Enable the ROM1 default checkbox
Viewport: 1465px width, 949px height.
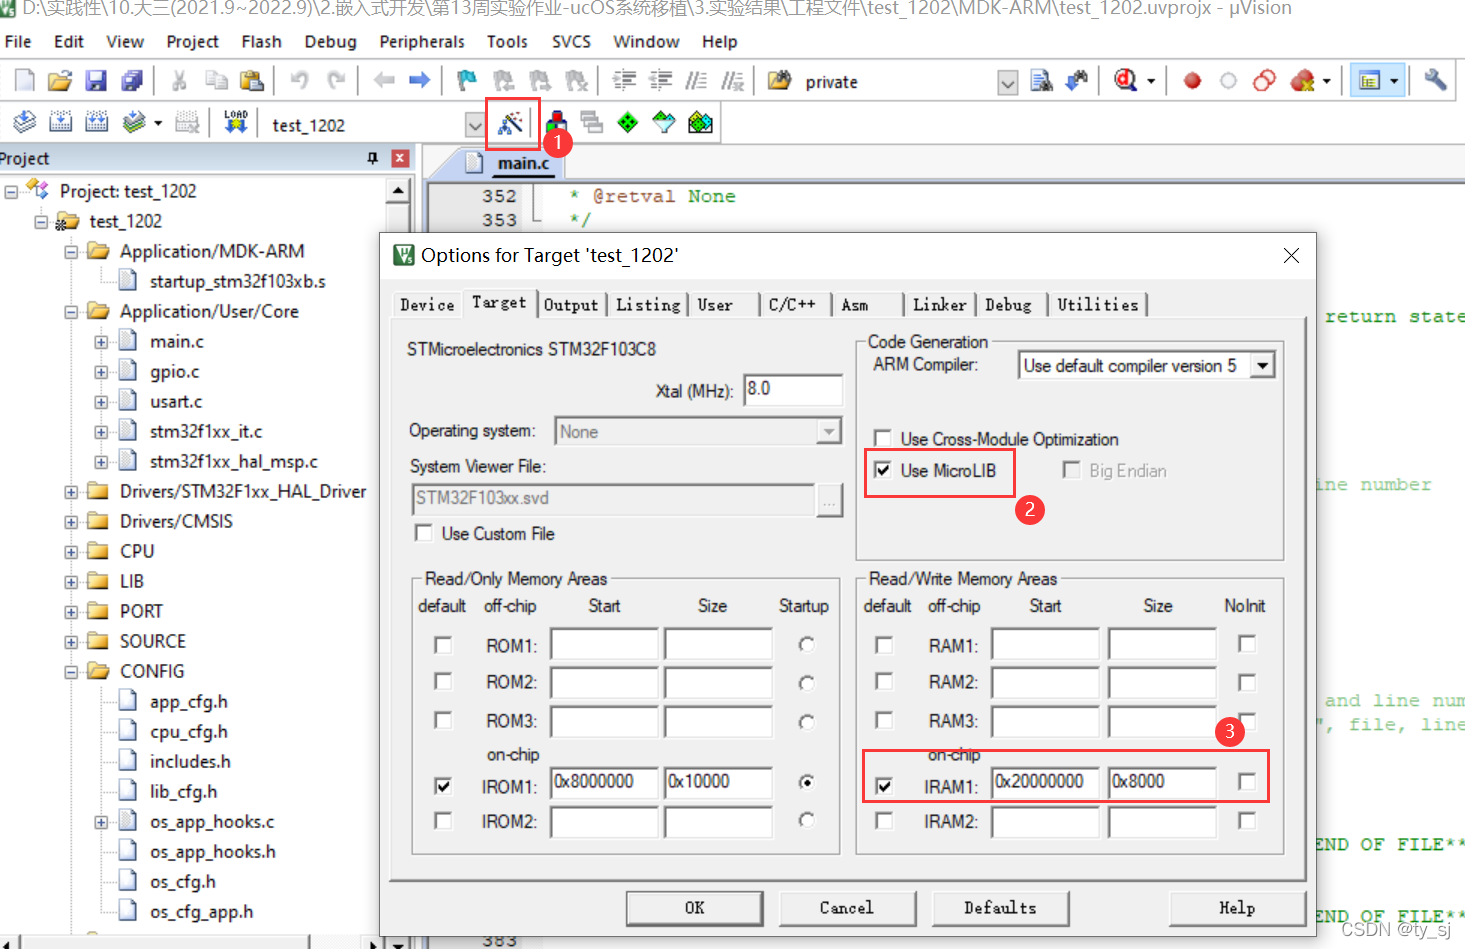click(443, 645)
